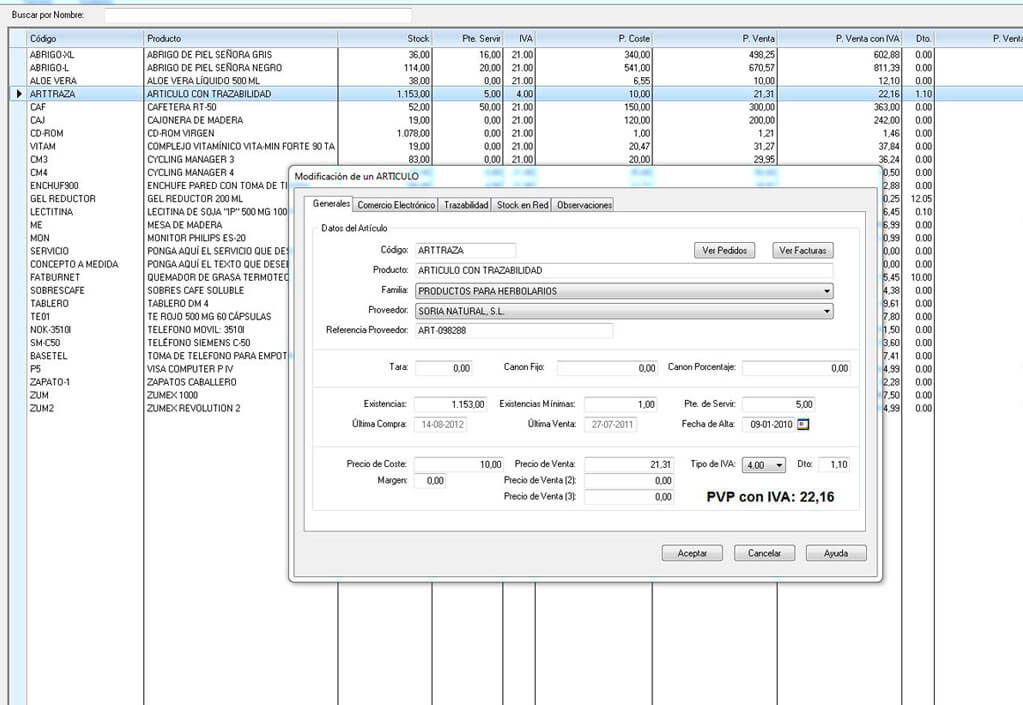
Task: Sort the table by the Stock column header
Action: click(x=385, y=38)
